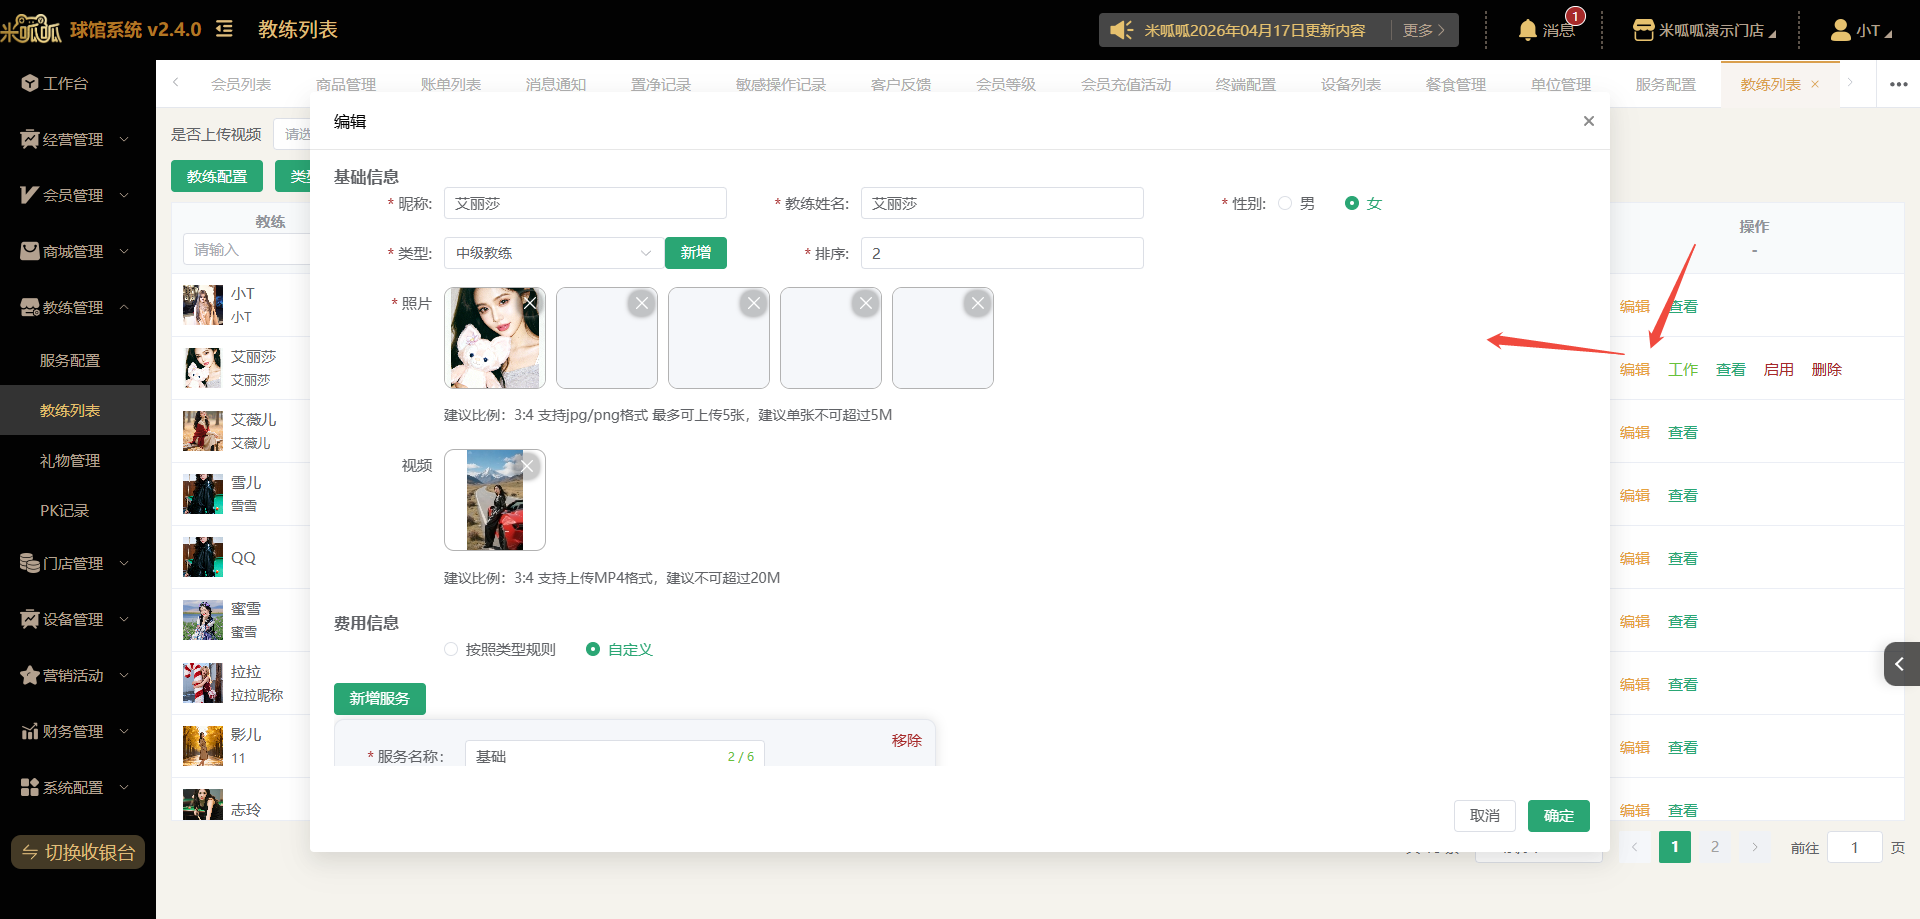This screenshot has width=1920, height=919.
Task: Expand 商城管理 sidebar menu
Action: click(75, 251)
